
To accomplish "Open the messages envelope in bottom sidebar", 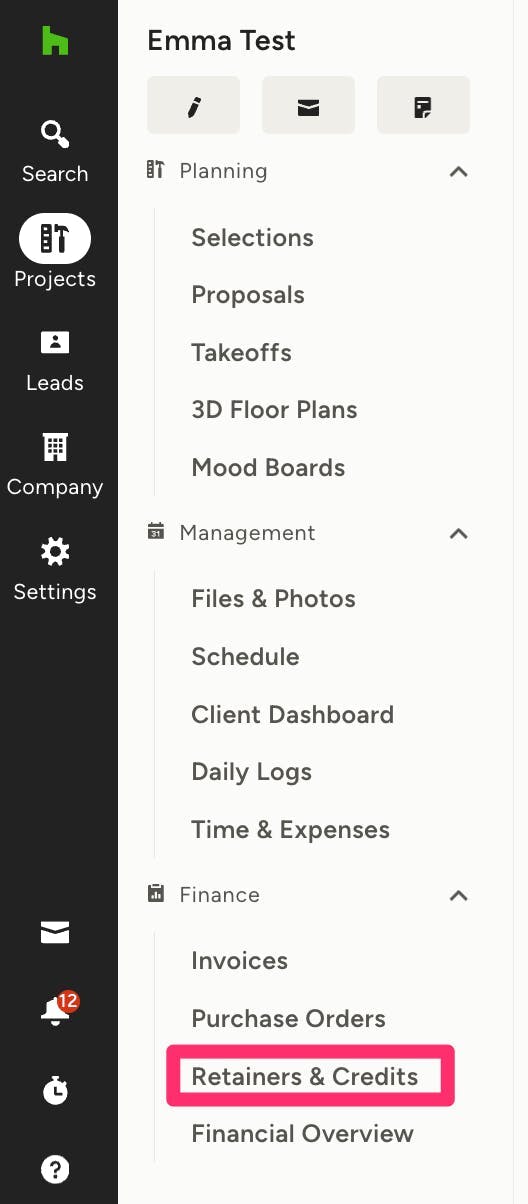I will [55, 933].
